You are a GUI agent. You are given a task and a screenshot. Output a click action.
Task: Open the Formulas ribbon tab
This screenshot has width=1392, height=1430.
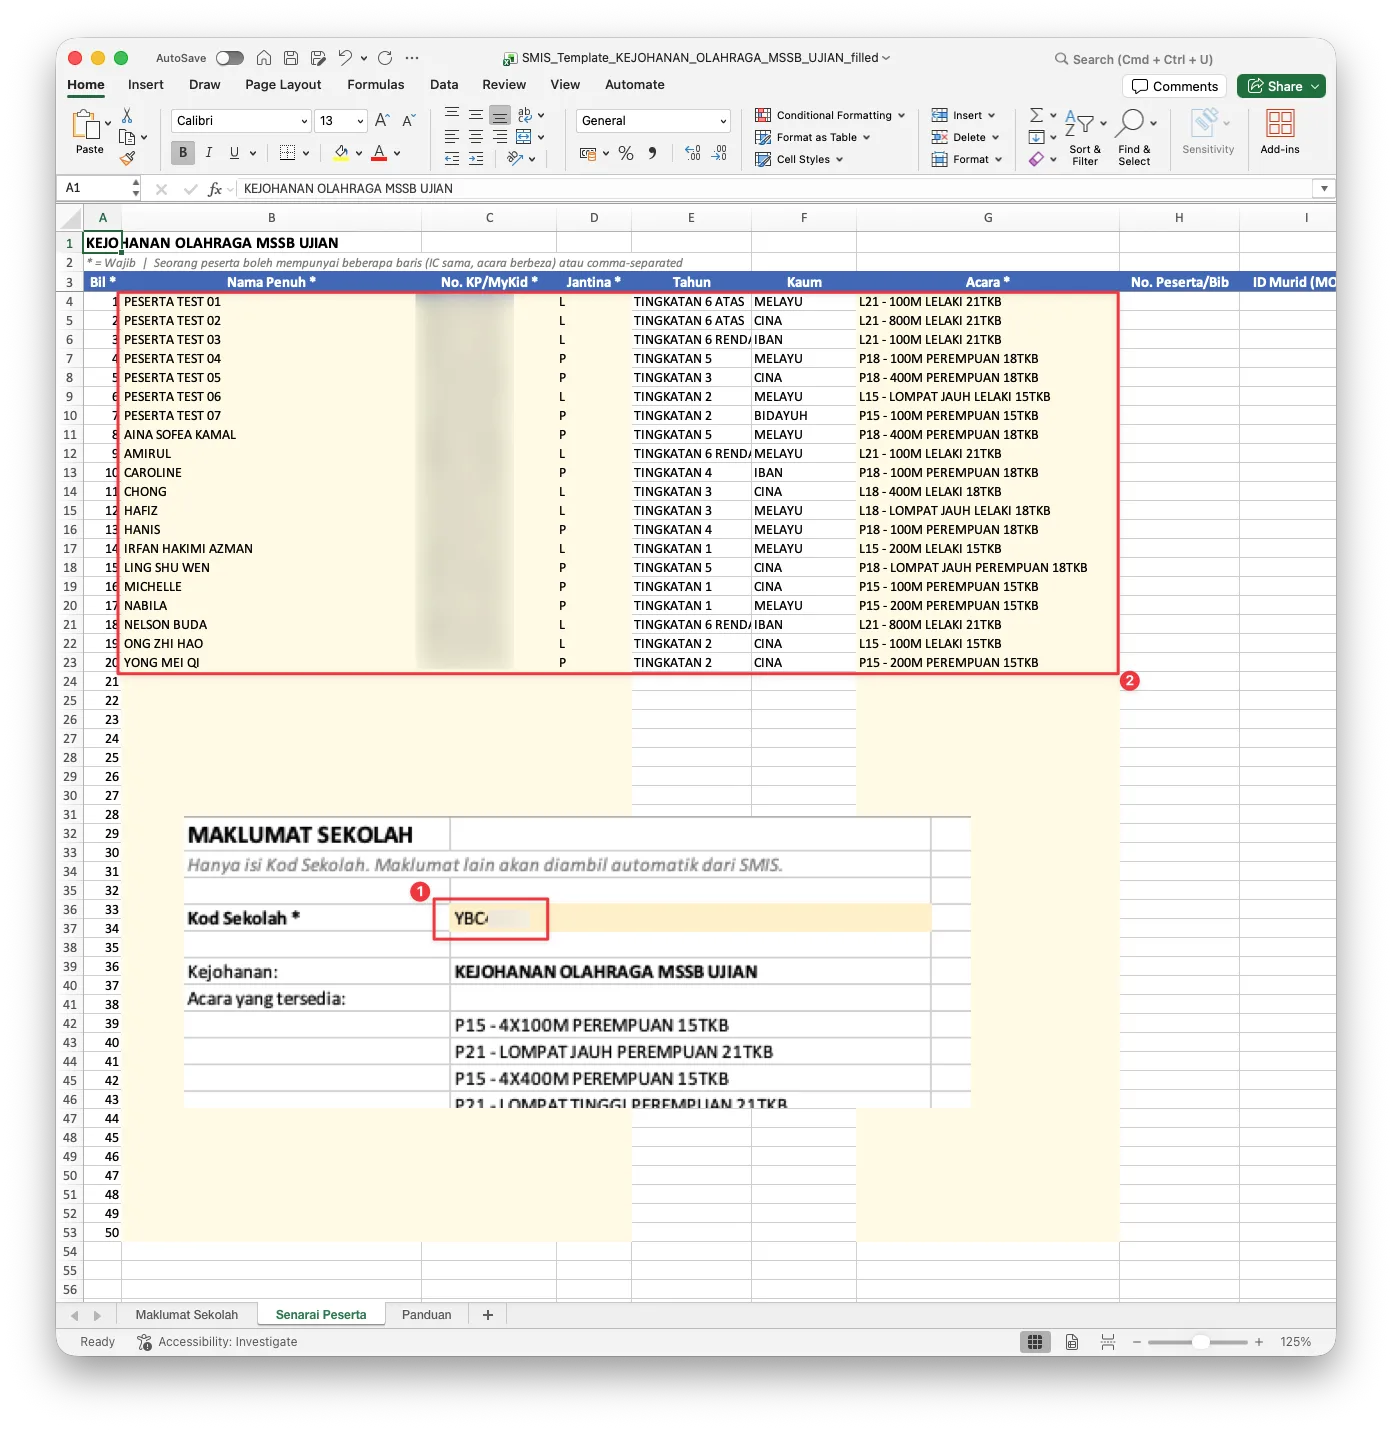376,85
